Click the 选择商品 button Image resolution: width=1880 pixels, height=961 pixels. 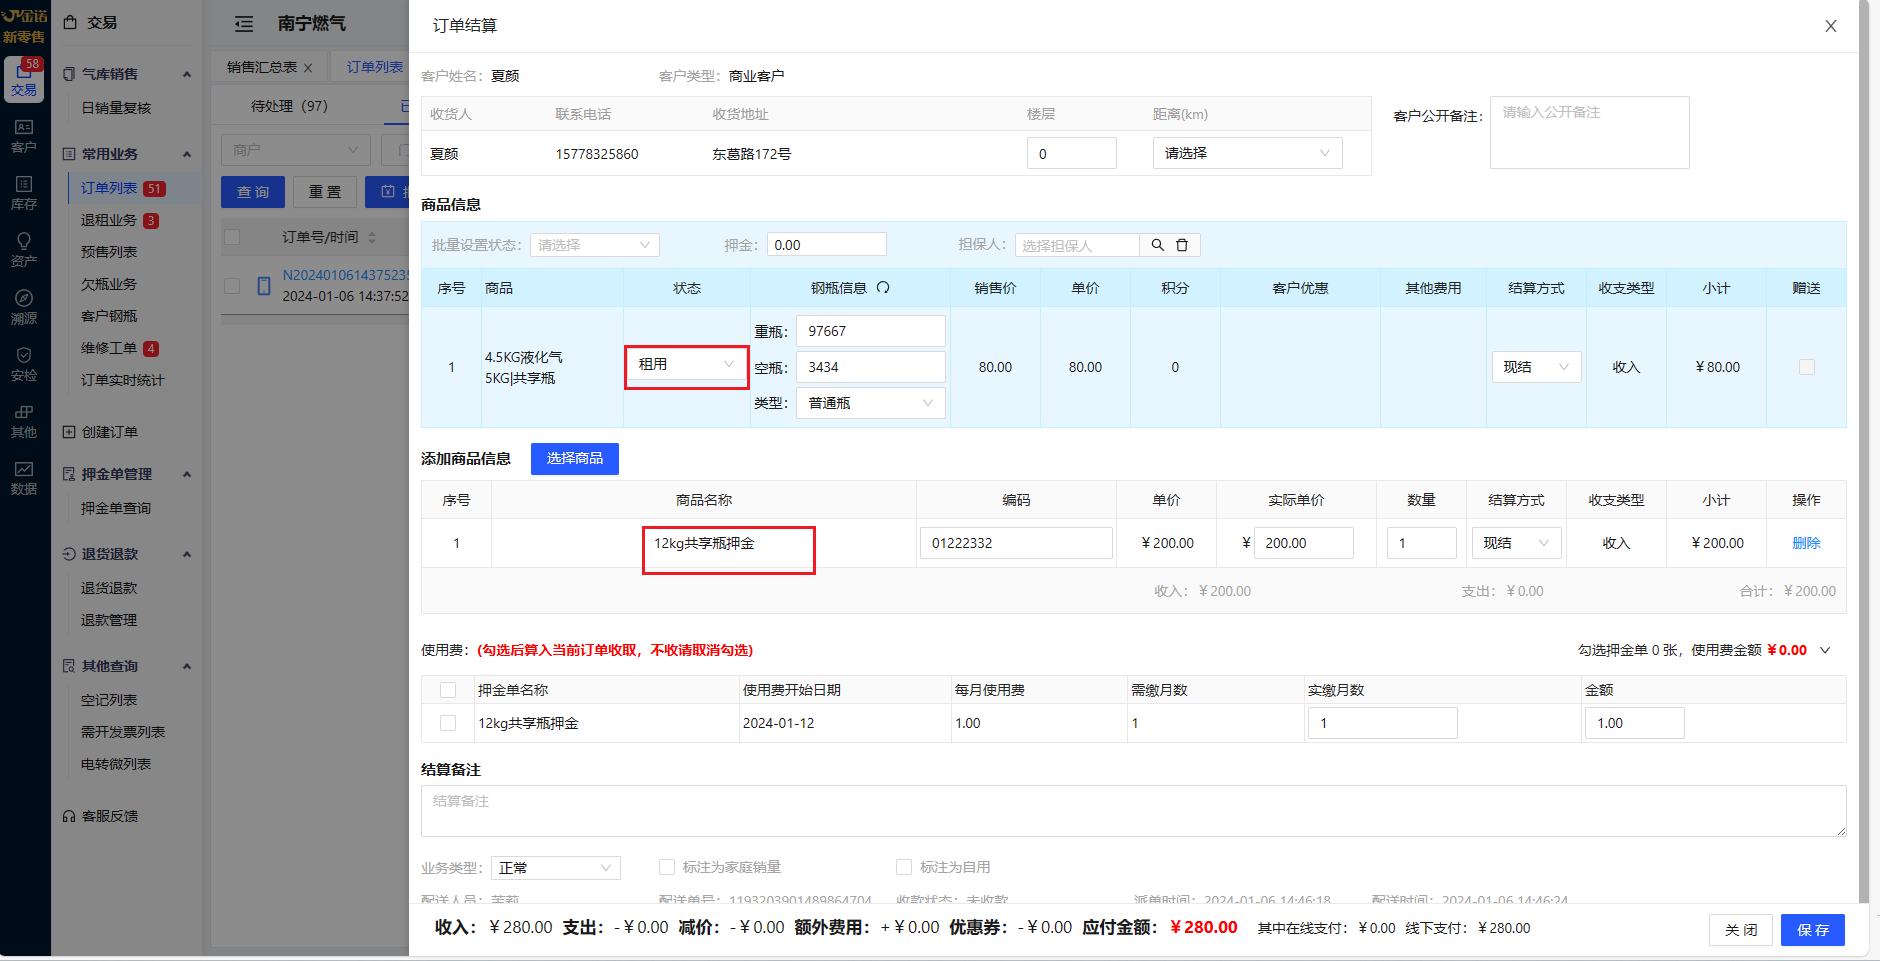(x=575, y=458)
